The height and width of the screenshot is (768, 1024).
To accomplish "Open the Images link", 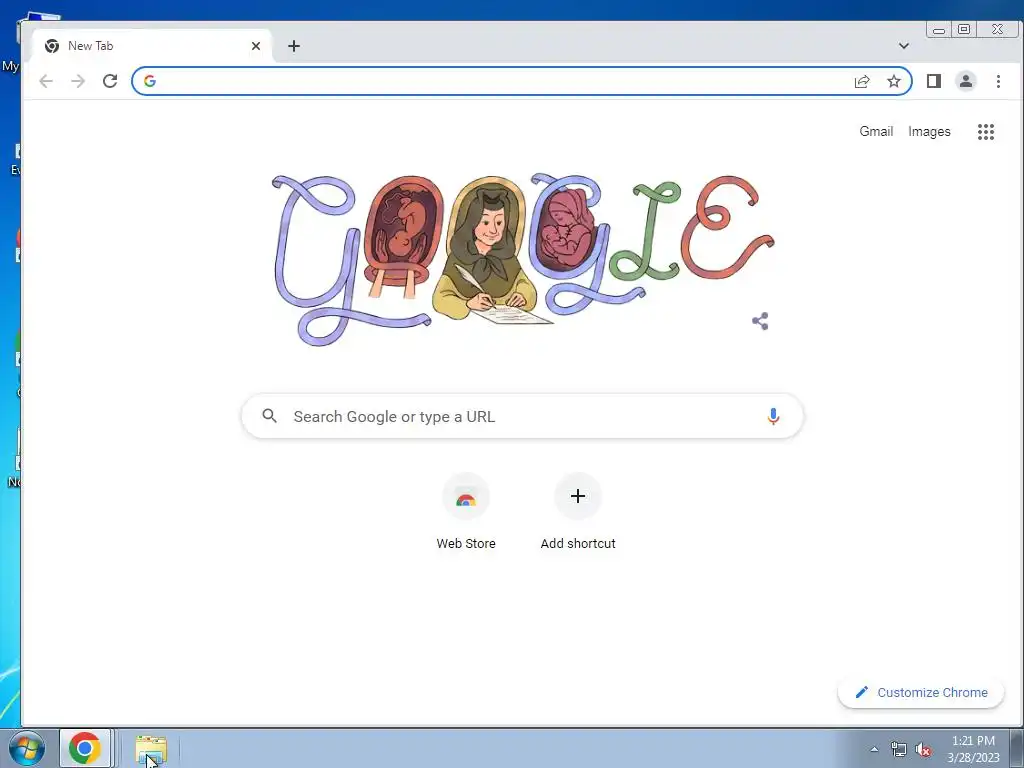I will [x=929, y=131].
